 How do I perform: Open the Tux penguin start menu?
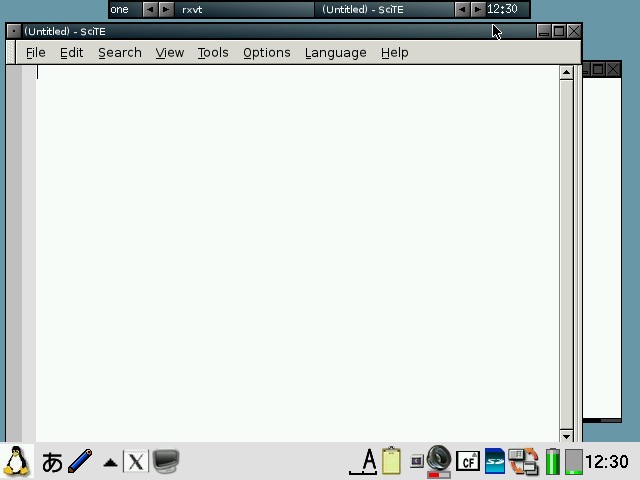click(17, 461)
